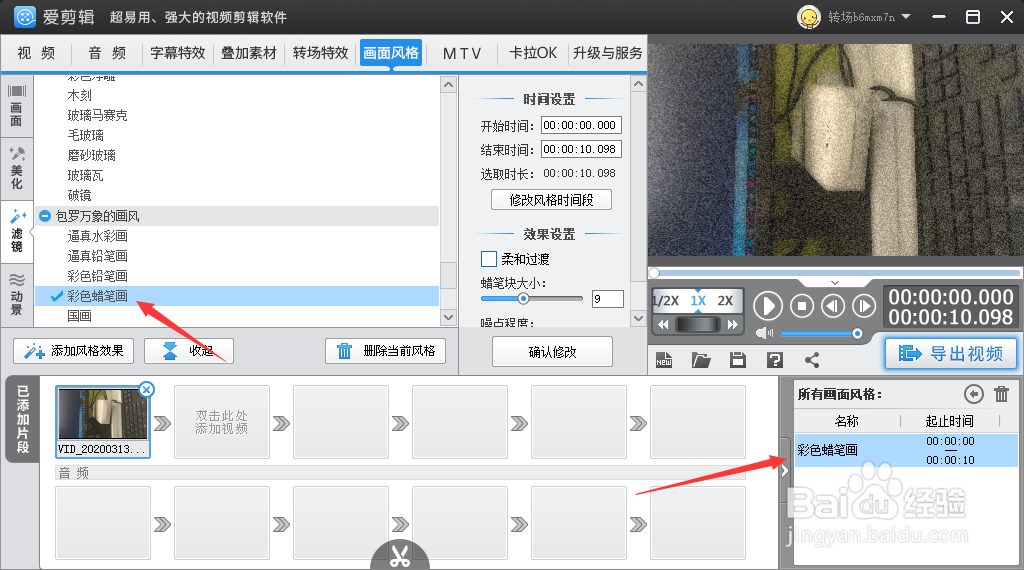Switch to the 视频 tab
This screenshot has width=1024, height=570.
36,53
